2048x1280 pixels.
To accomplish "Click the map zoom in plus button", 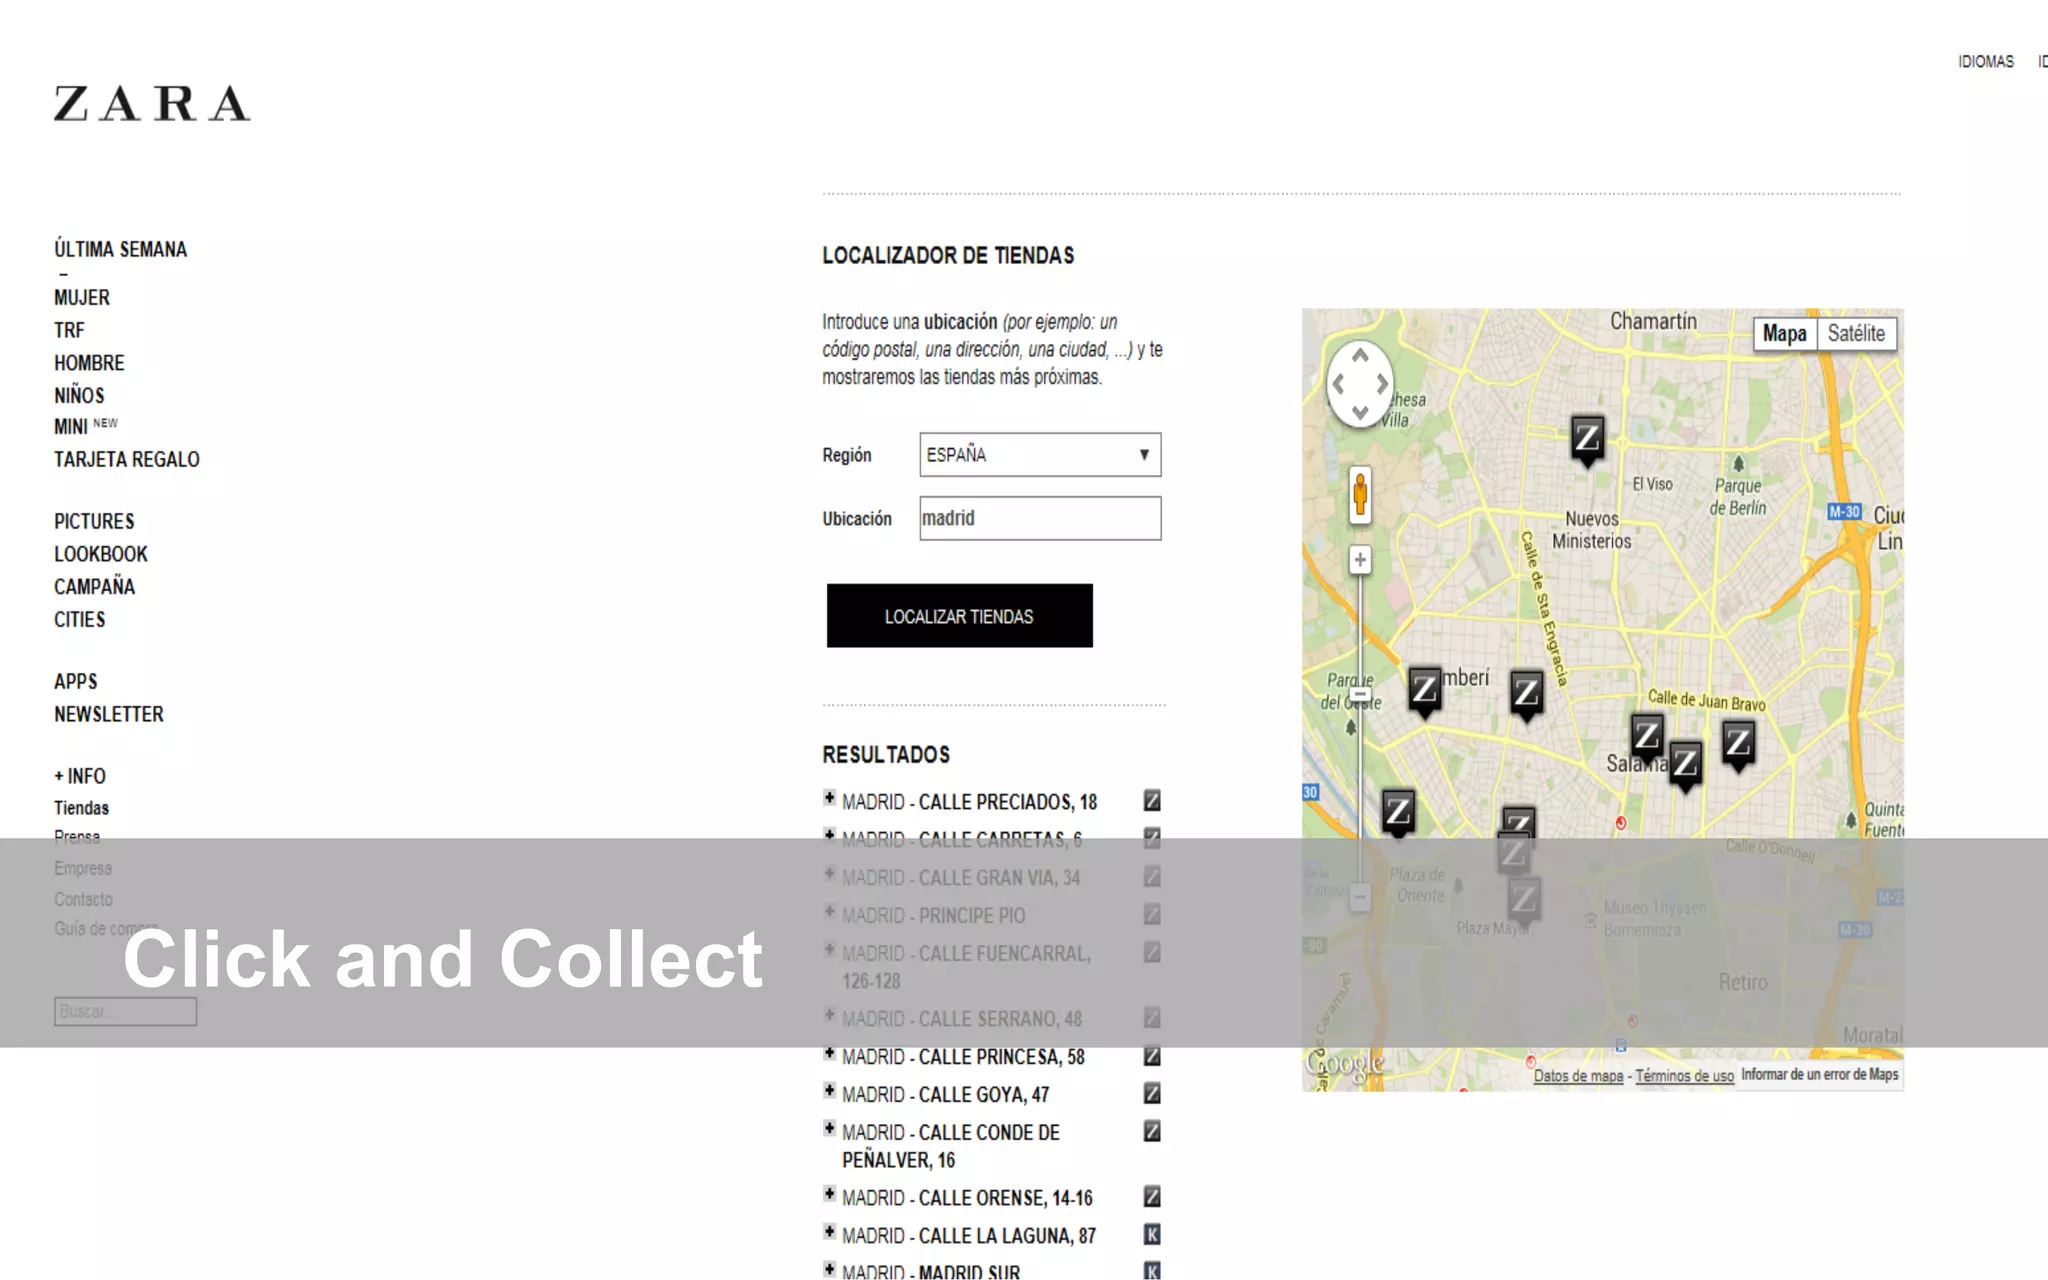I will pos(1359,560).
